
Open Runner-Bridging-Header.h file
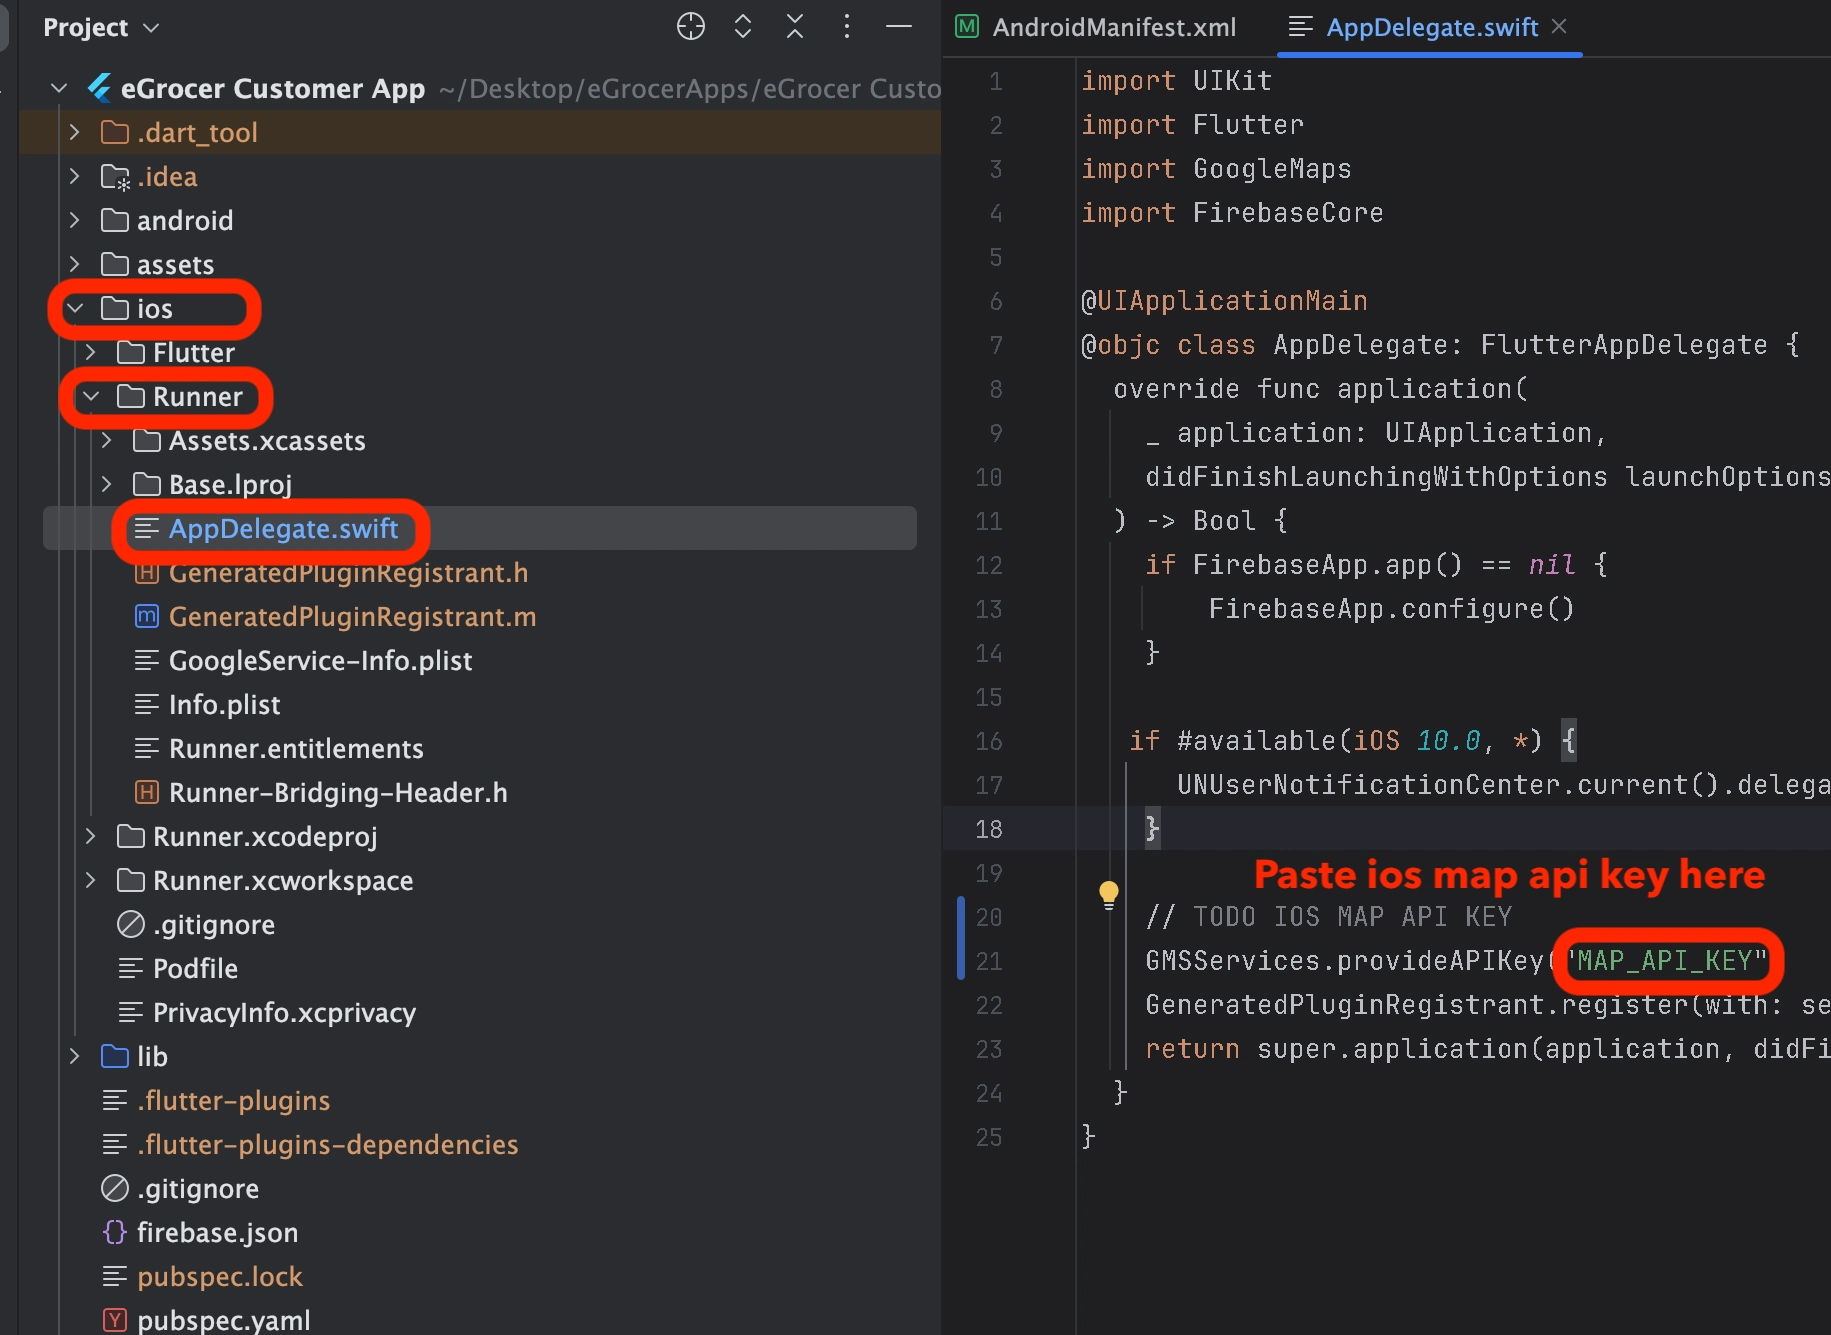338,793
